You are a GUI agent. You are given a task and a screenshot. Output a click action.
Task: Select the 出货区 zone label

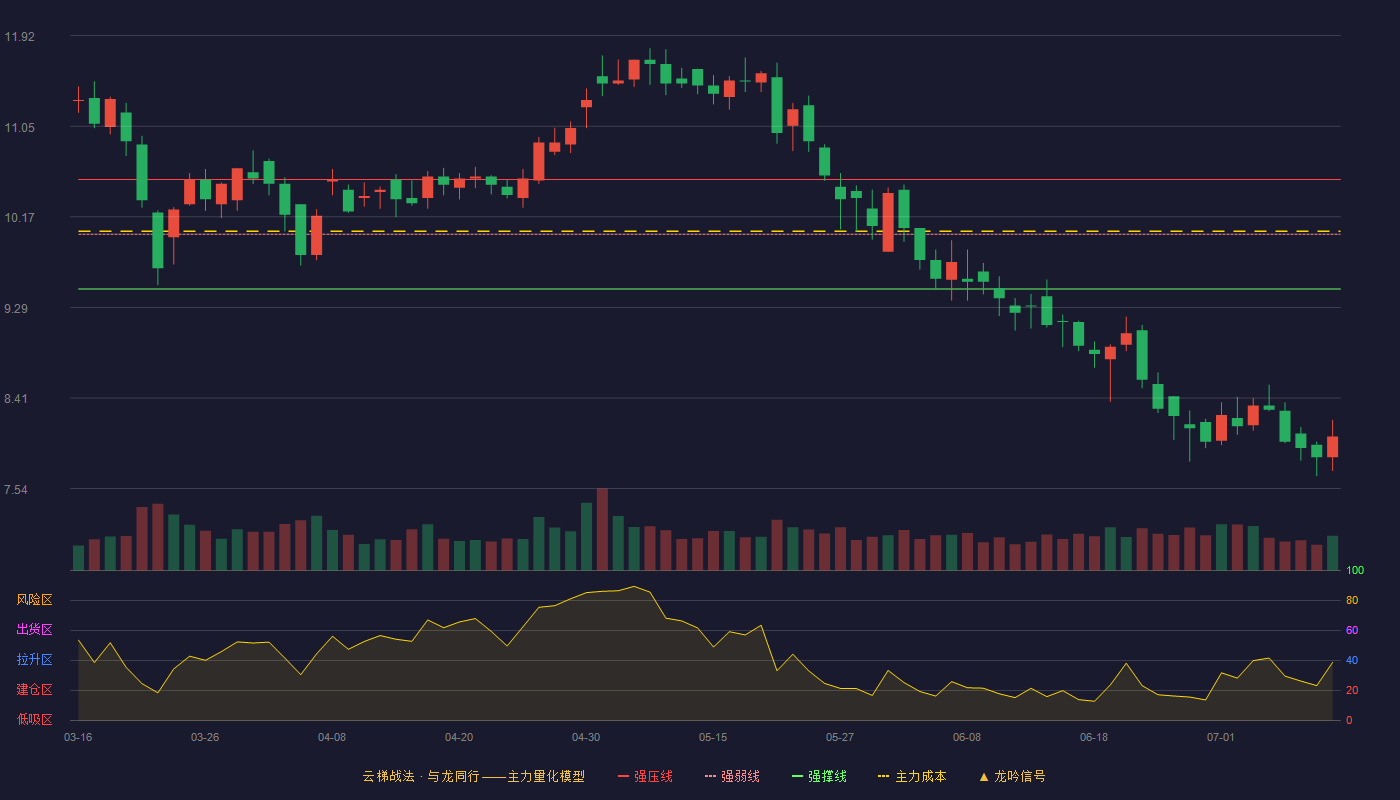[34, 630]
